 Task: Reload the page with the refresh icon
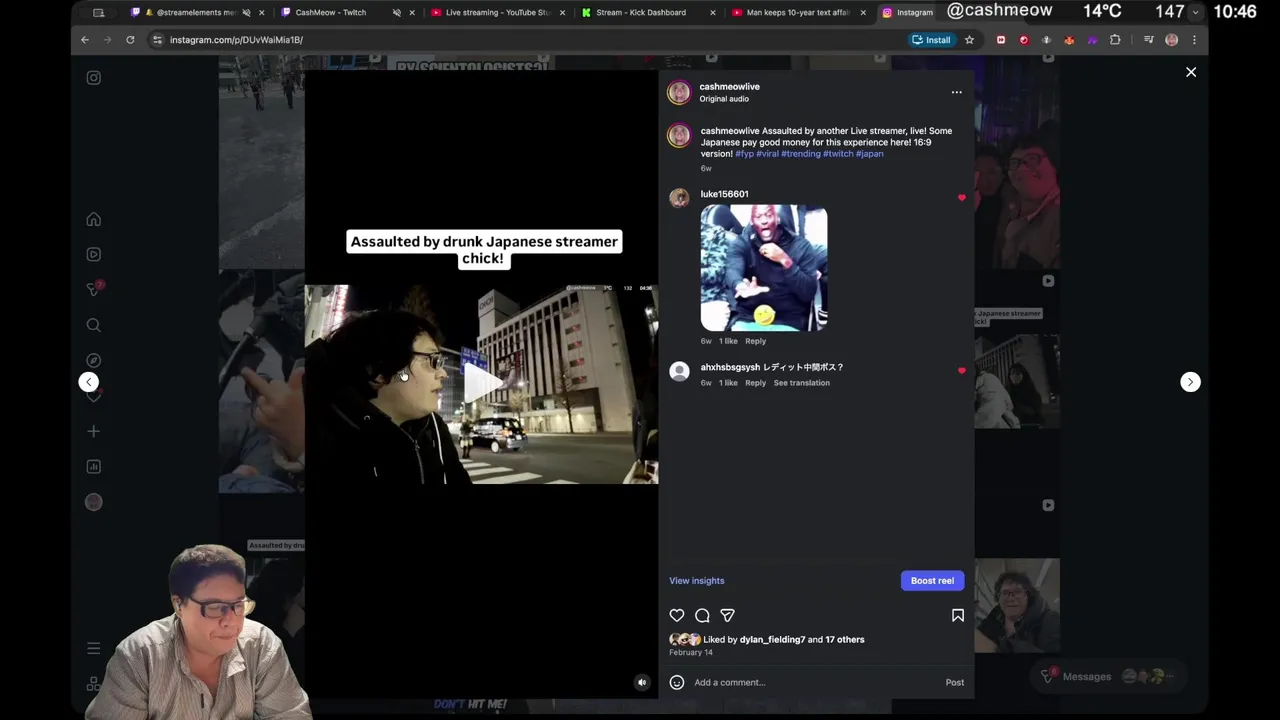[130, 40]
